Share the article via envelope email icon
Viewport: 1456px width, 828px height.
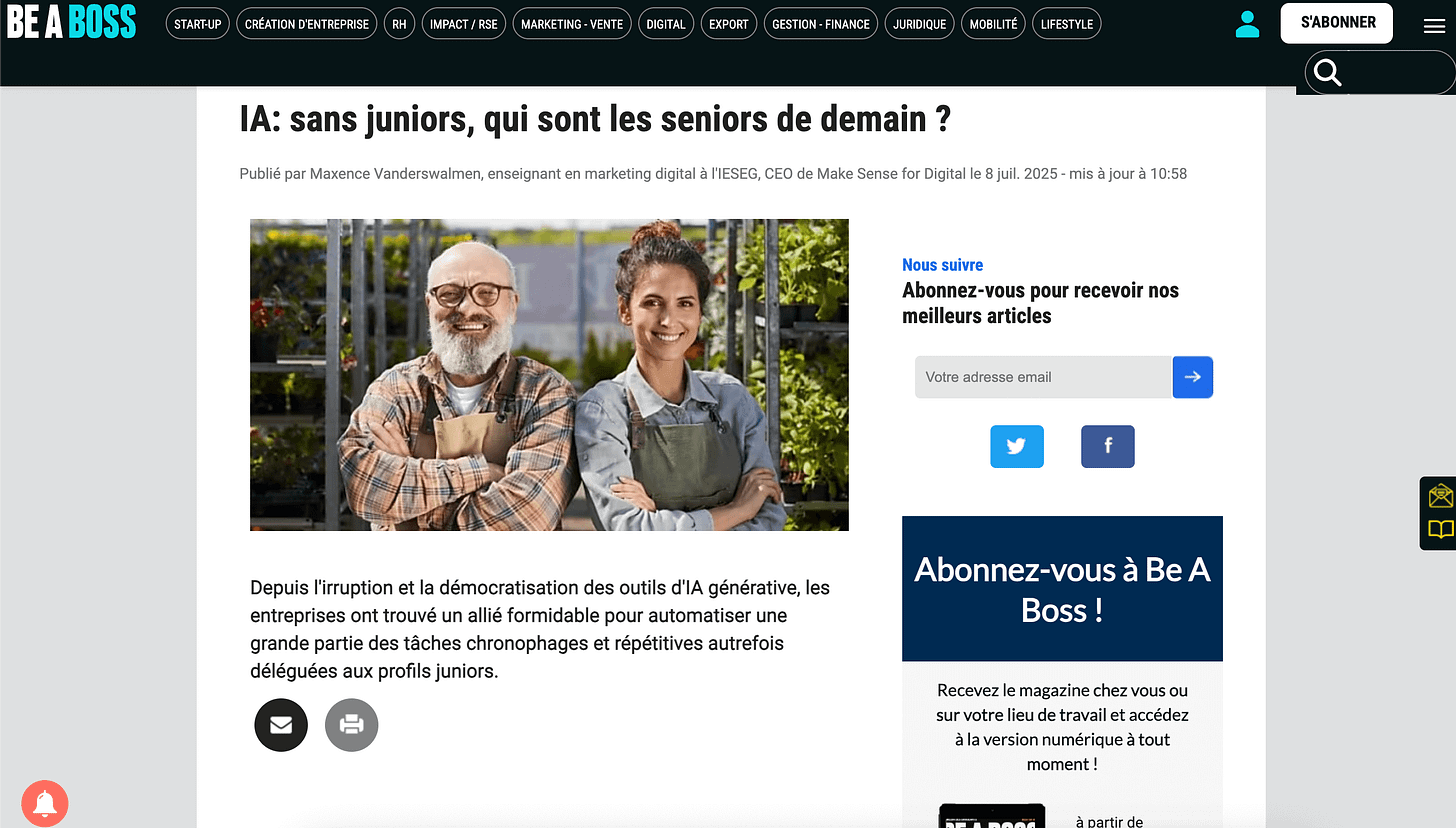tap(281, 724)
